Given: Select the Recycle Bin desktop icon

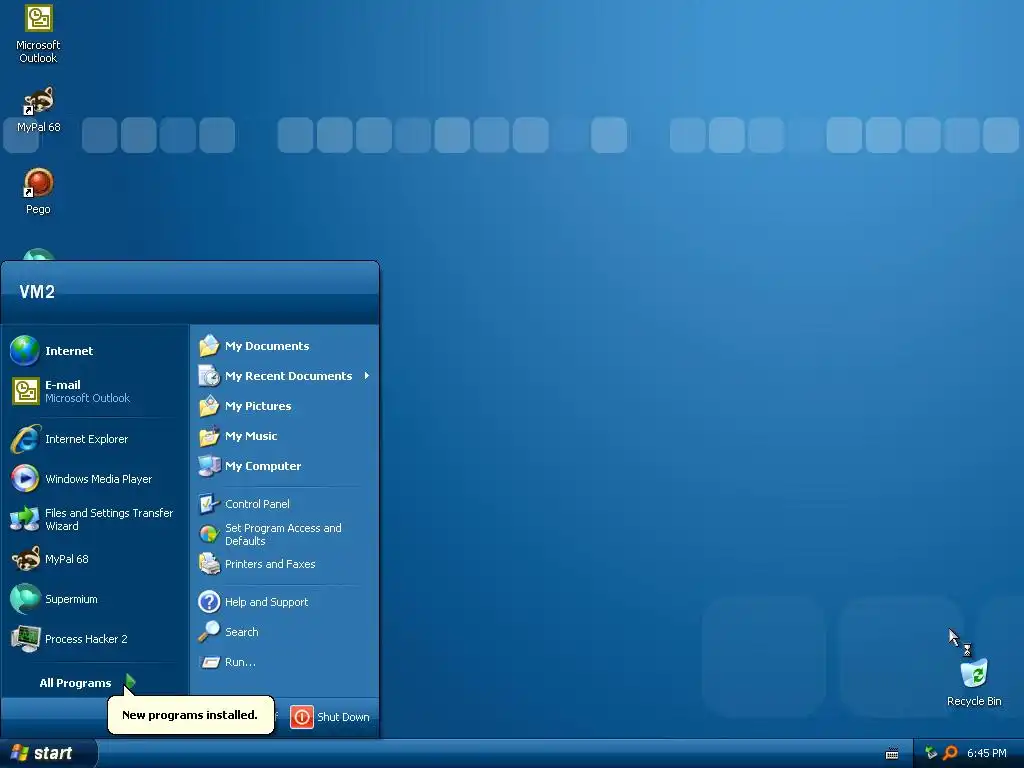Looking at the screenshot, I should point(974,682).
